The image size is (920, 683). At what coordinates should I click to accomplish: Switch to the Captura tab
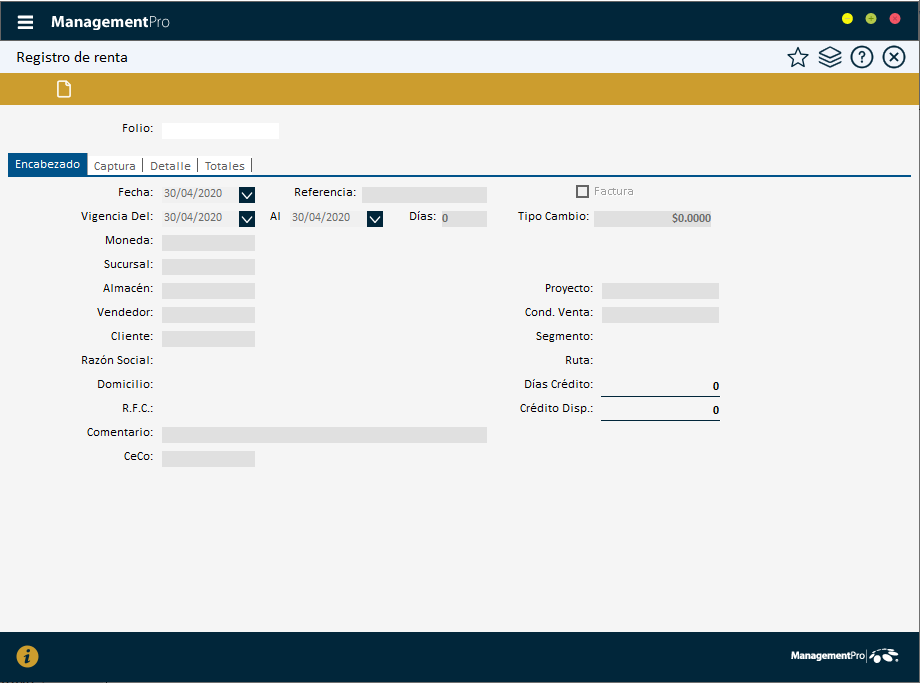point(114,166)
